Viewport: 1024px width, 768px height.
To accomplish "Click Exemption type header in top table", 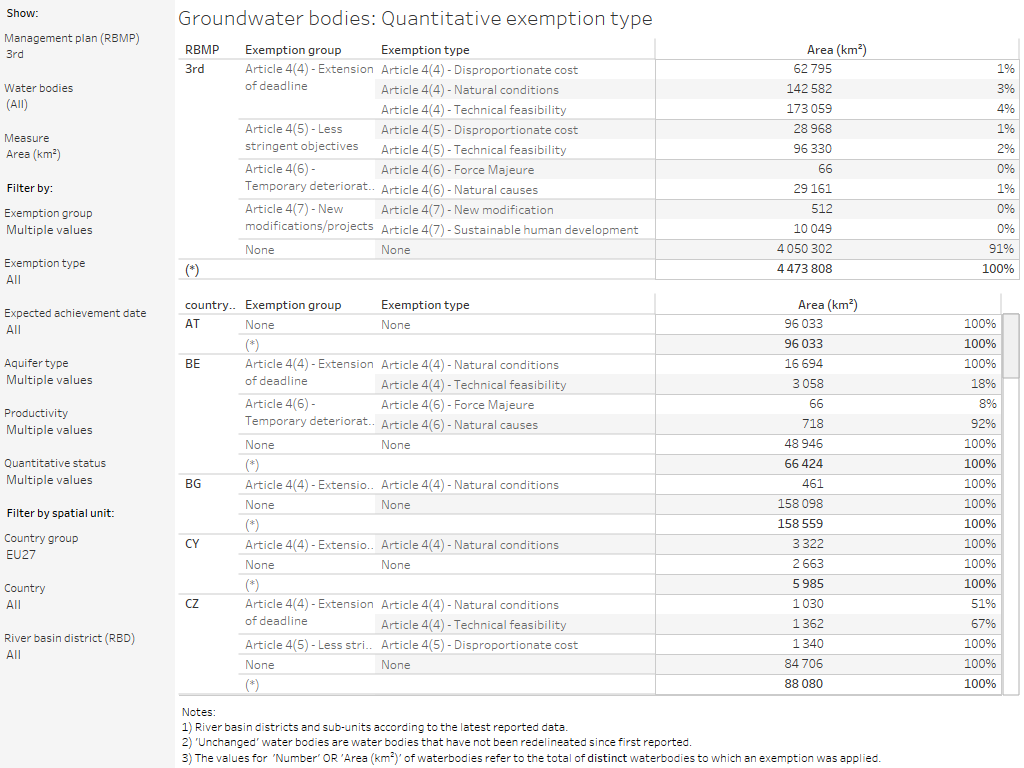I will click(425, 50).
